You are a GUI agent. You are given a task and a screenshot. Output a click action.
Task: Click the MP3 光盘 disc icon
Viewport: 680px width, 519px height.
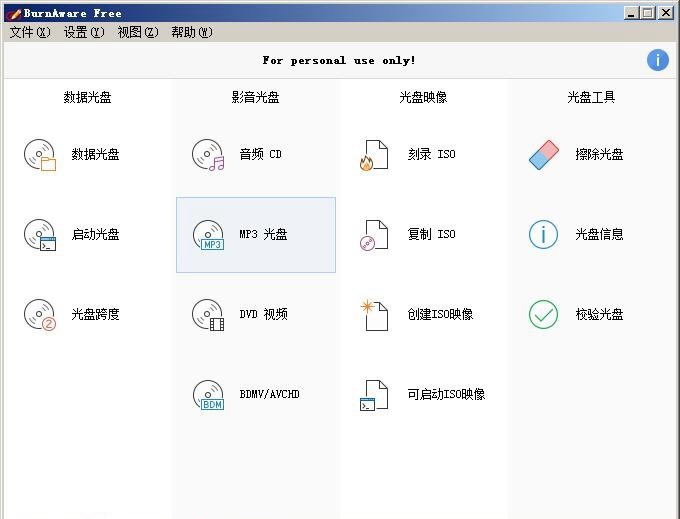(x=208, y=235)
